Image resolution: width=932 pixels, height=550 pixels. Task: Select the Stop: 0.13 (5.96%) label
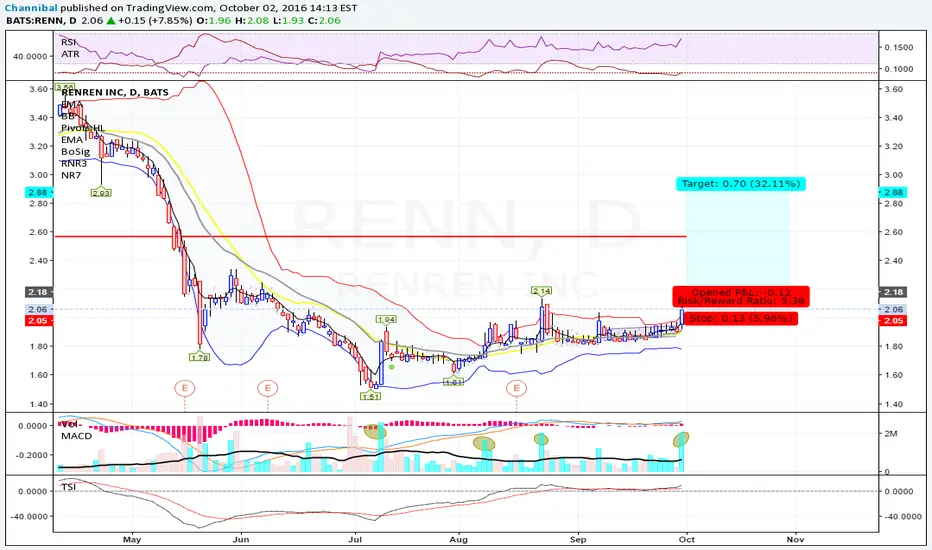point(741,319)
